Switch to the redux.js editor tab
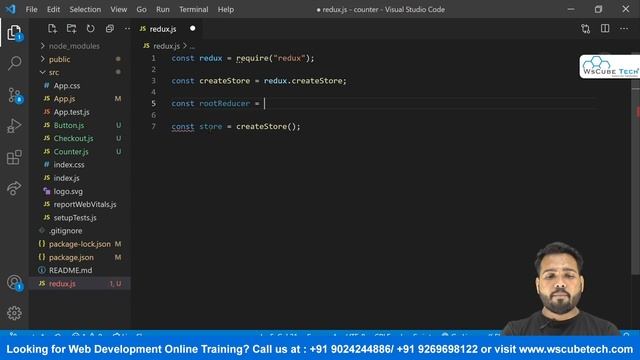Viewport: 640px width, 360px height. point(167,29)
